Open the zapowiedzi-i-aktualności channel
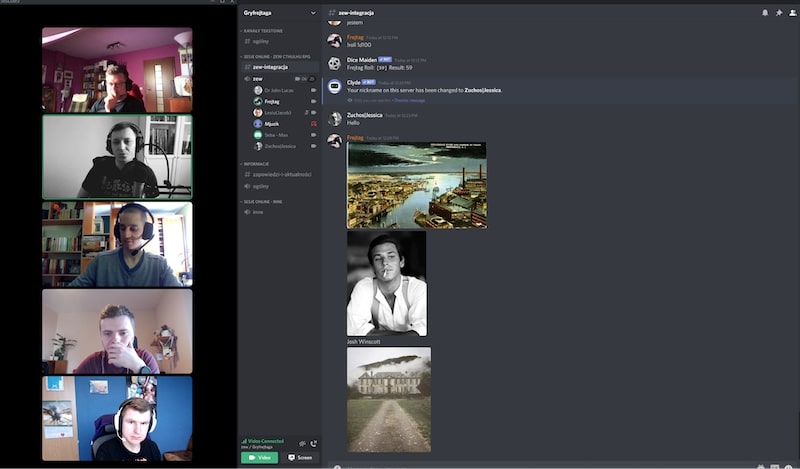Viewport: 800px width, 469px height. (x=280, y=175)
